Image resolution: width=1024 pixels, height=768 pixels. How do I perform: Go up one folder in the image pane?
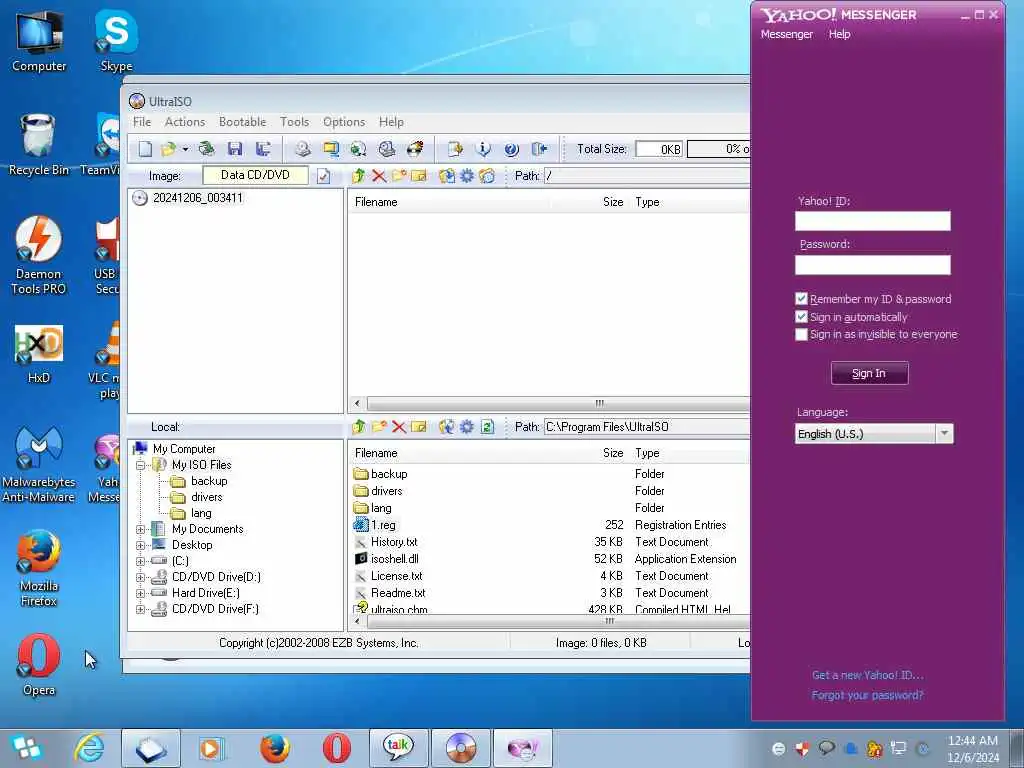pyautogui.click(x=359, y=176)
